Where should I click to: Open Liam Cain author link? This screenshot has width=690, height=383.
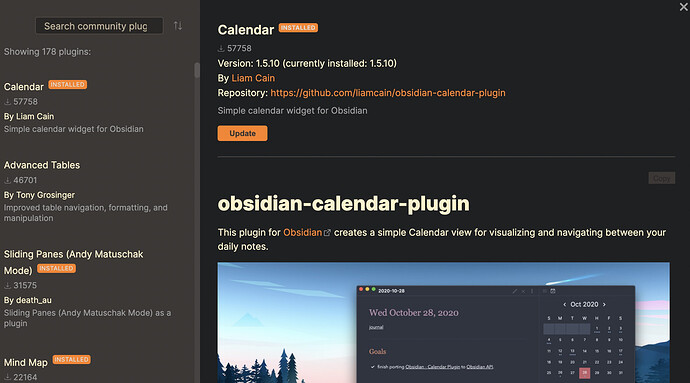(x=253, y=78)
